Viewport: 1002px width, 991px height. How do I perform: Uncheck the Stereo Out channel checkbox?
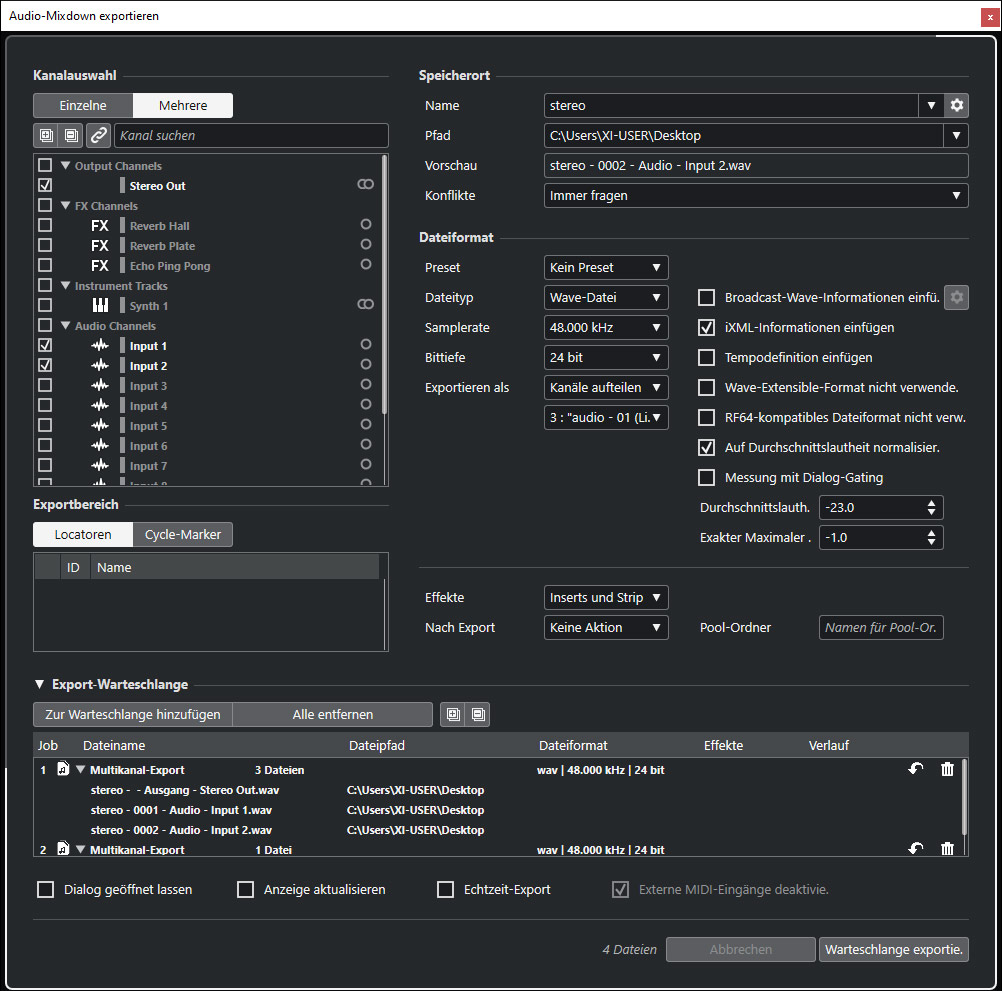click(45, 185)
